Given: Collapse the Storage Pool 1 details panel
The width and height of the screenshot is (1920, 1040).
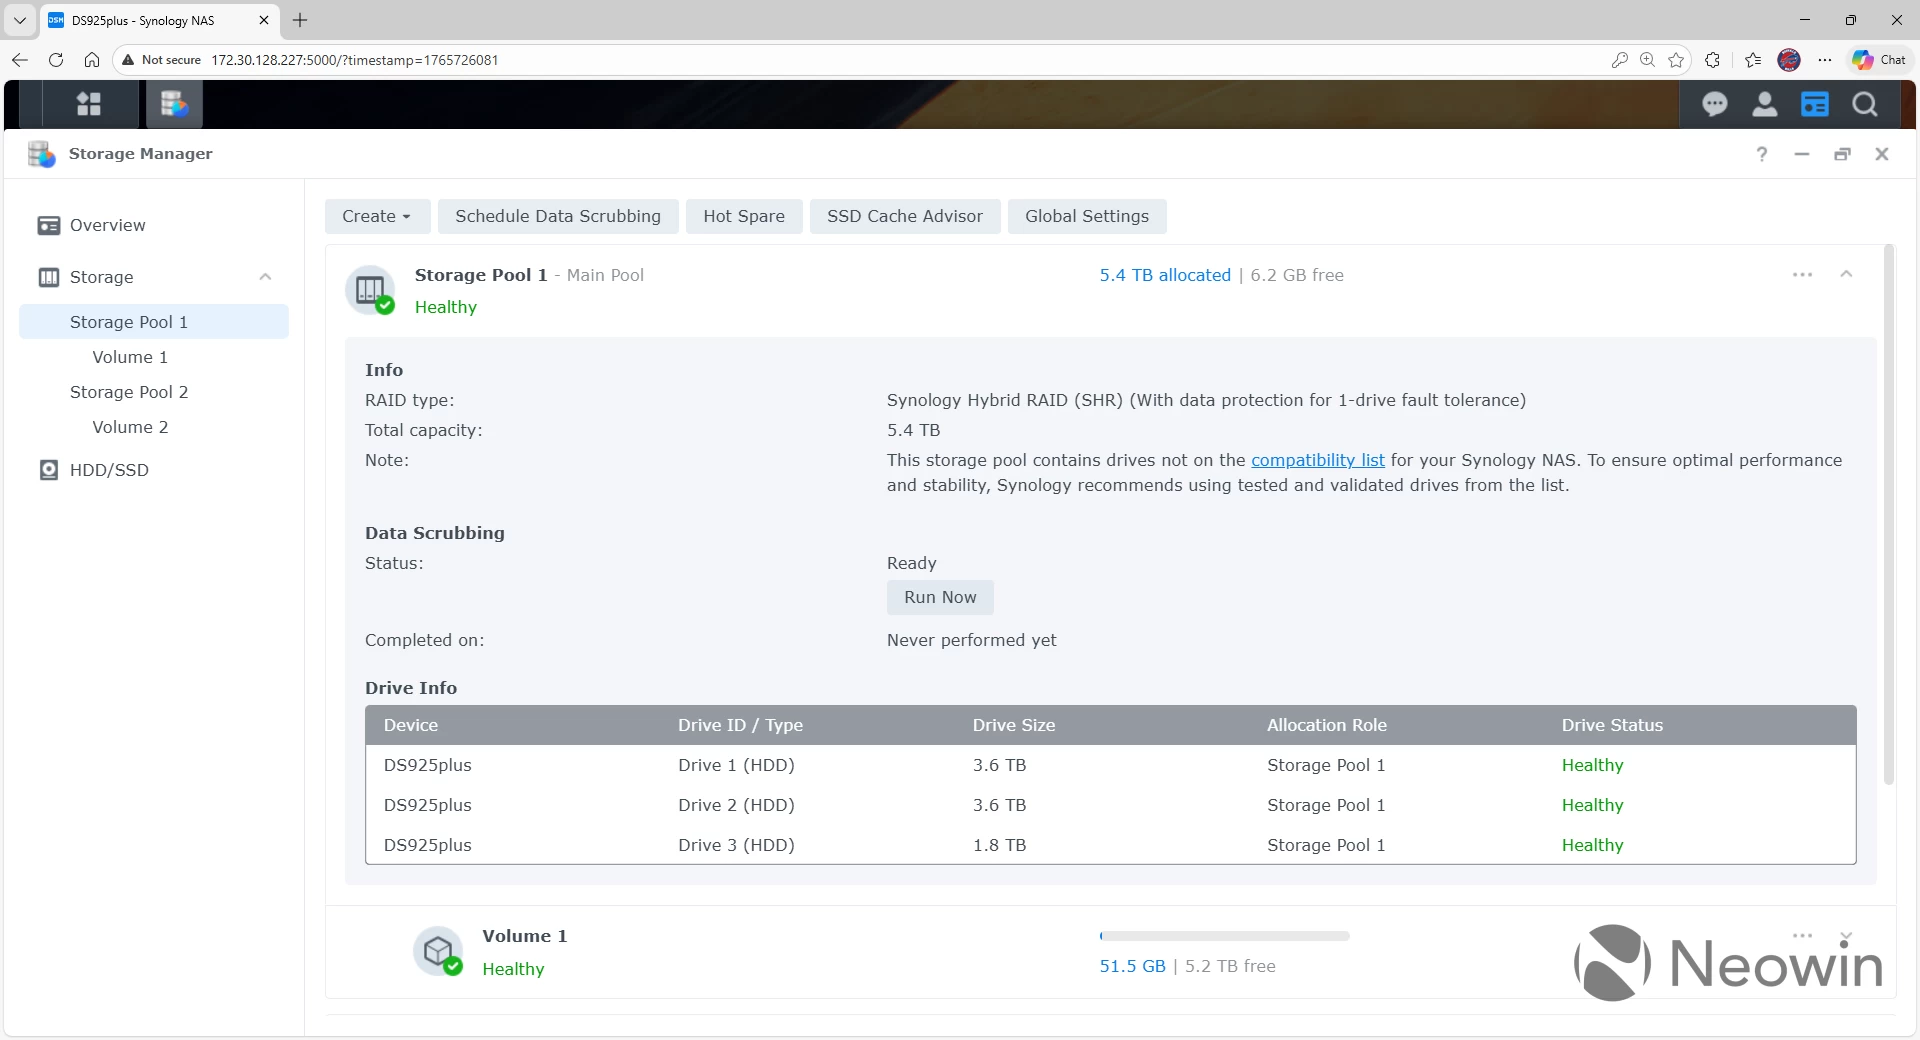Looking at the screenshot, I should [1846, 274].
